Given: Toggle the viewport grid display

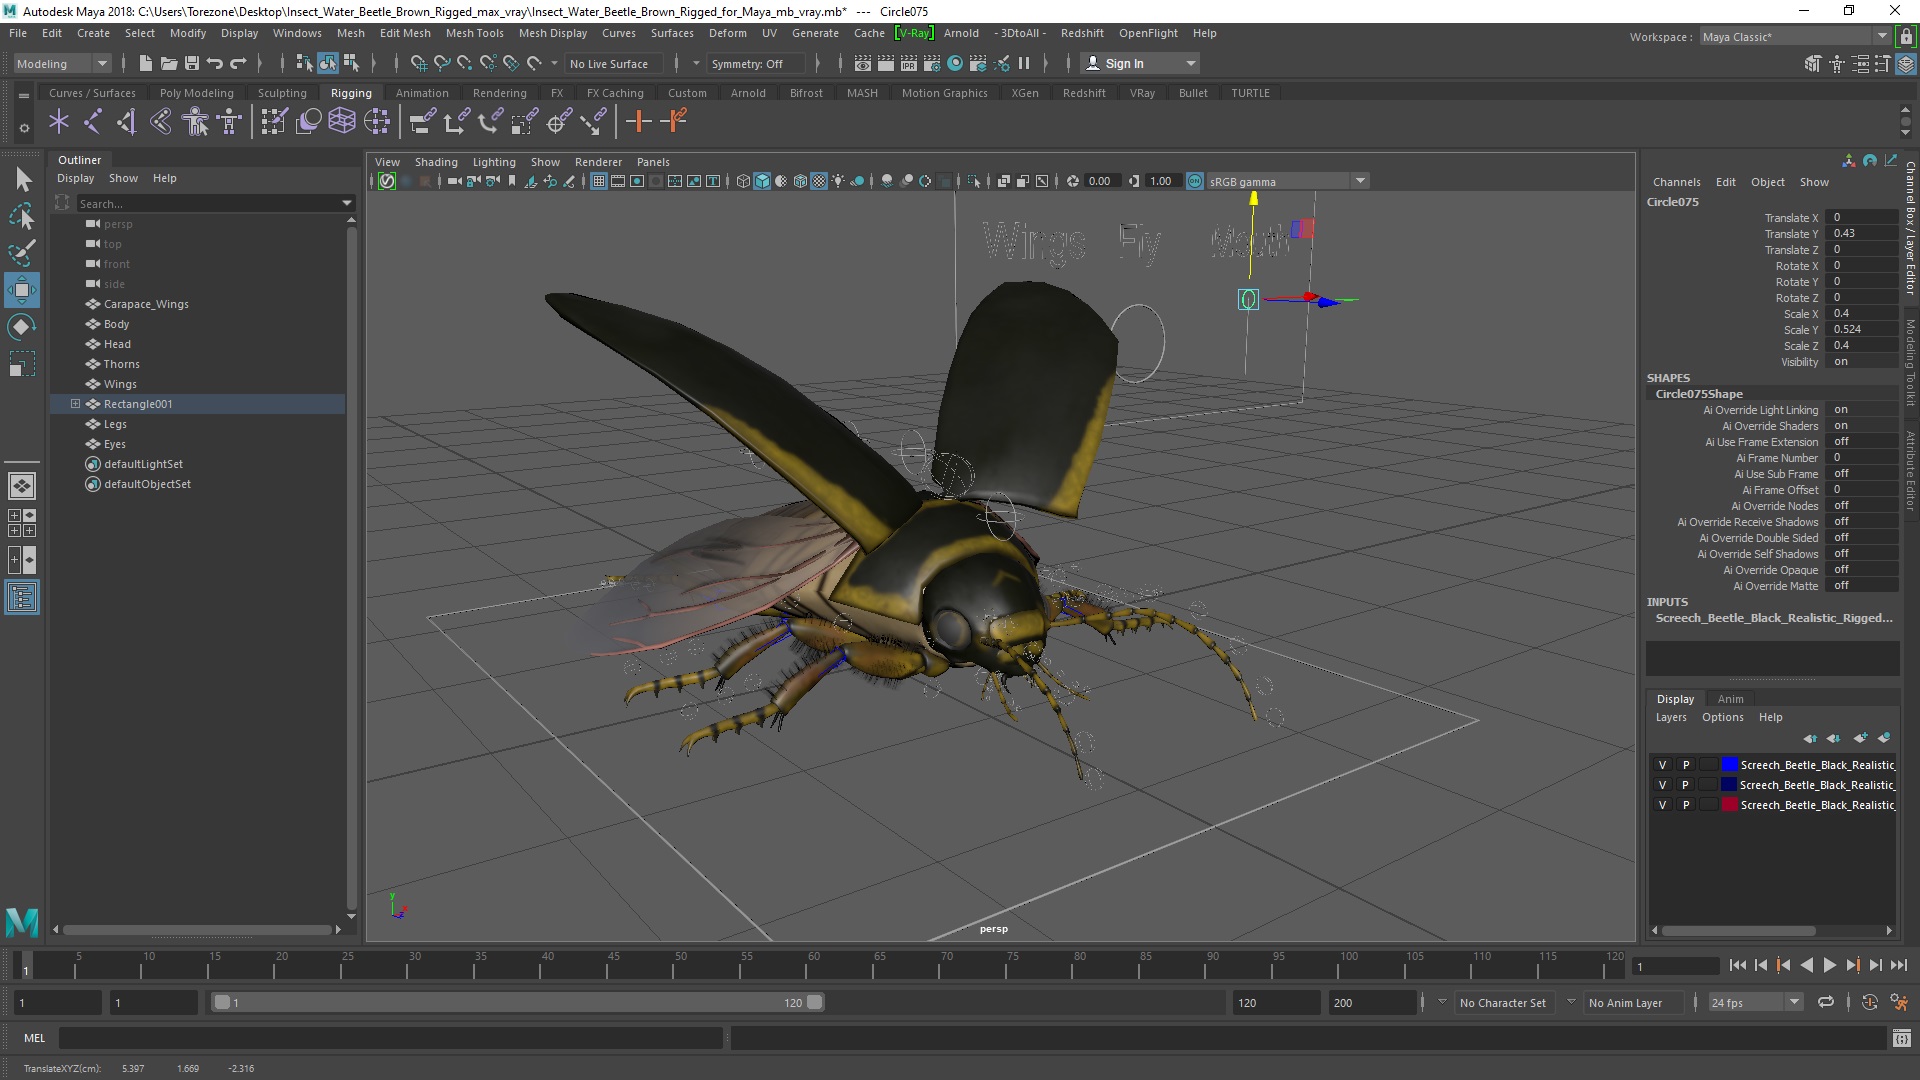Looking at the screenshot, I should coord(598,181).
